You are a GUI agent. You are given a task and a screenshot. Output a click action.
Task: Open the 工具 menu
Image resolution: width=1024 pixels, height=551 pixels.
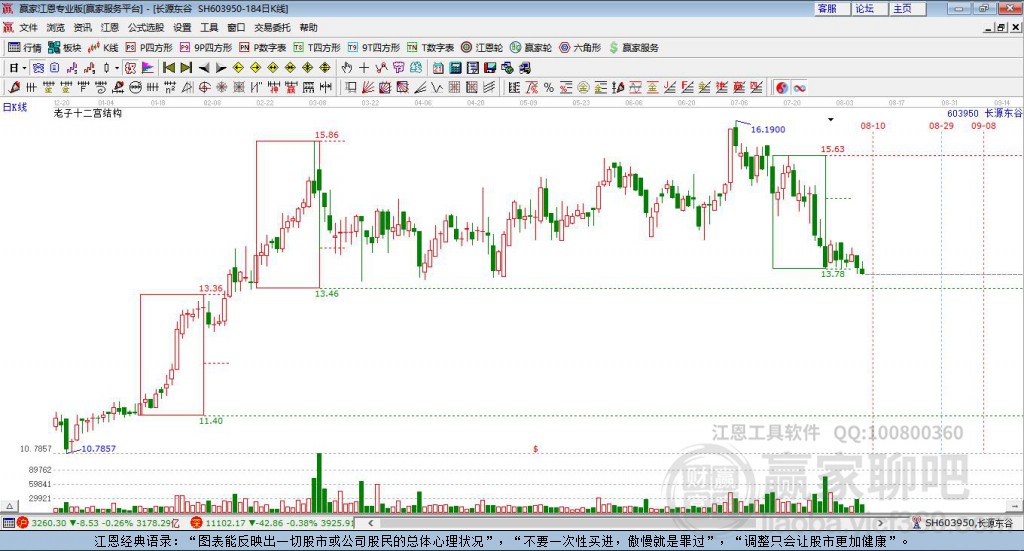(209, 27)
